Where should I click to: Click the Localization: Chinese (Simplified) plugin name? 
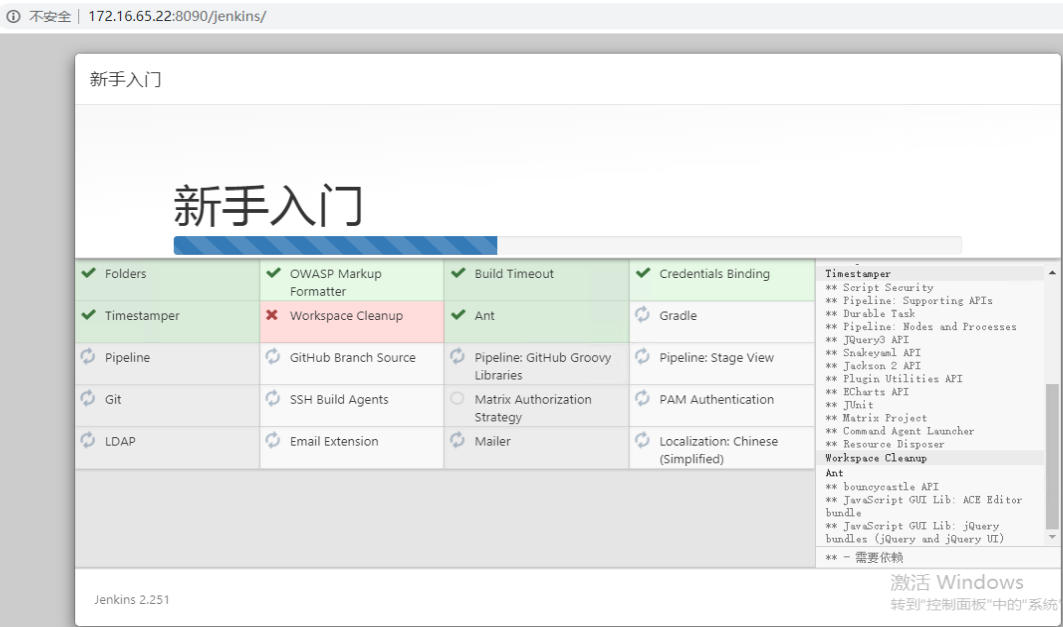(719, 450)
